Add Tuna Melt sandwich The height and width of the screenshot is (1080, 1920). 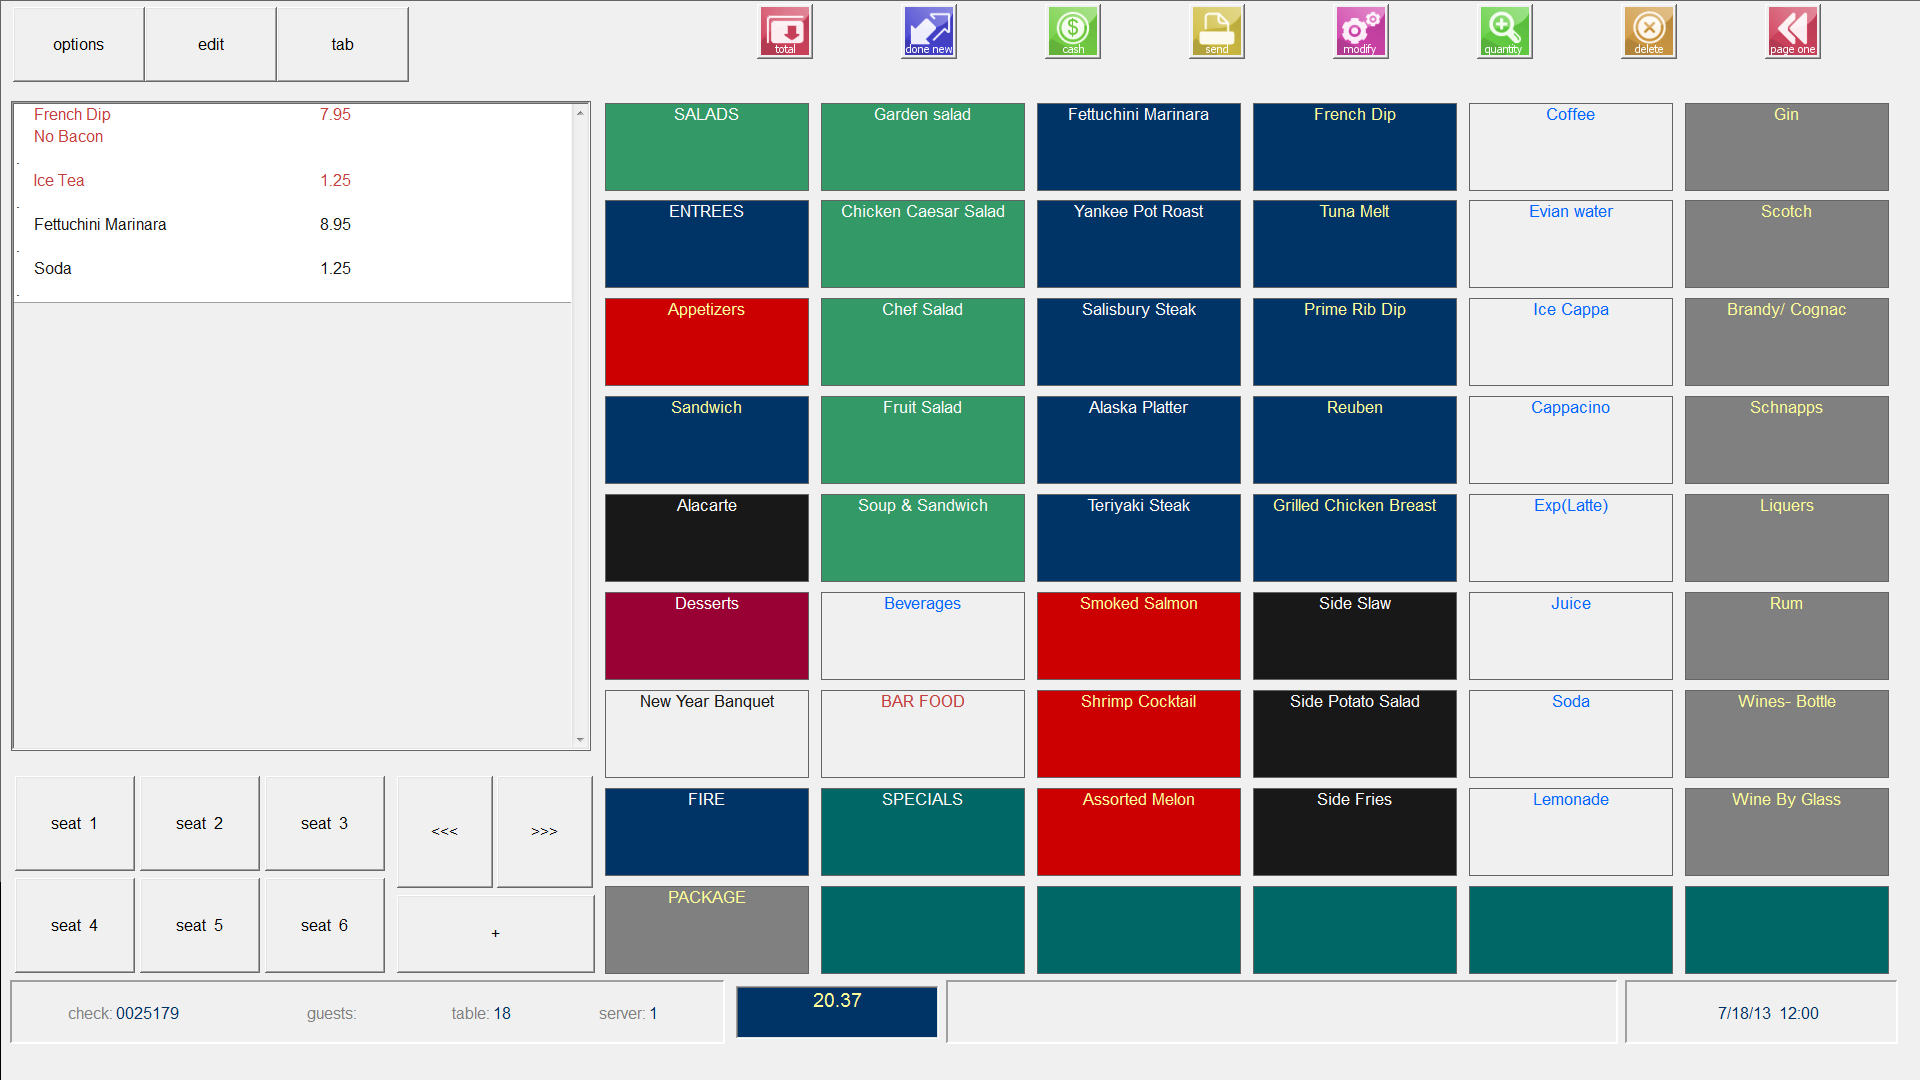tap(1355, 244)
